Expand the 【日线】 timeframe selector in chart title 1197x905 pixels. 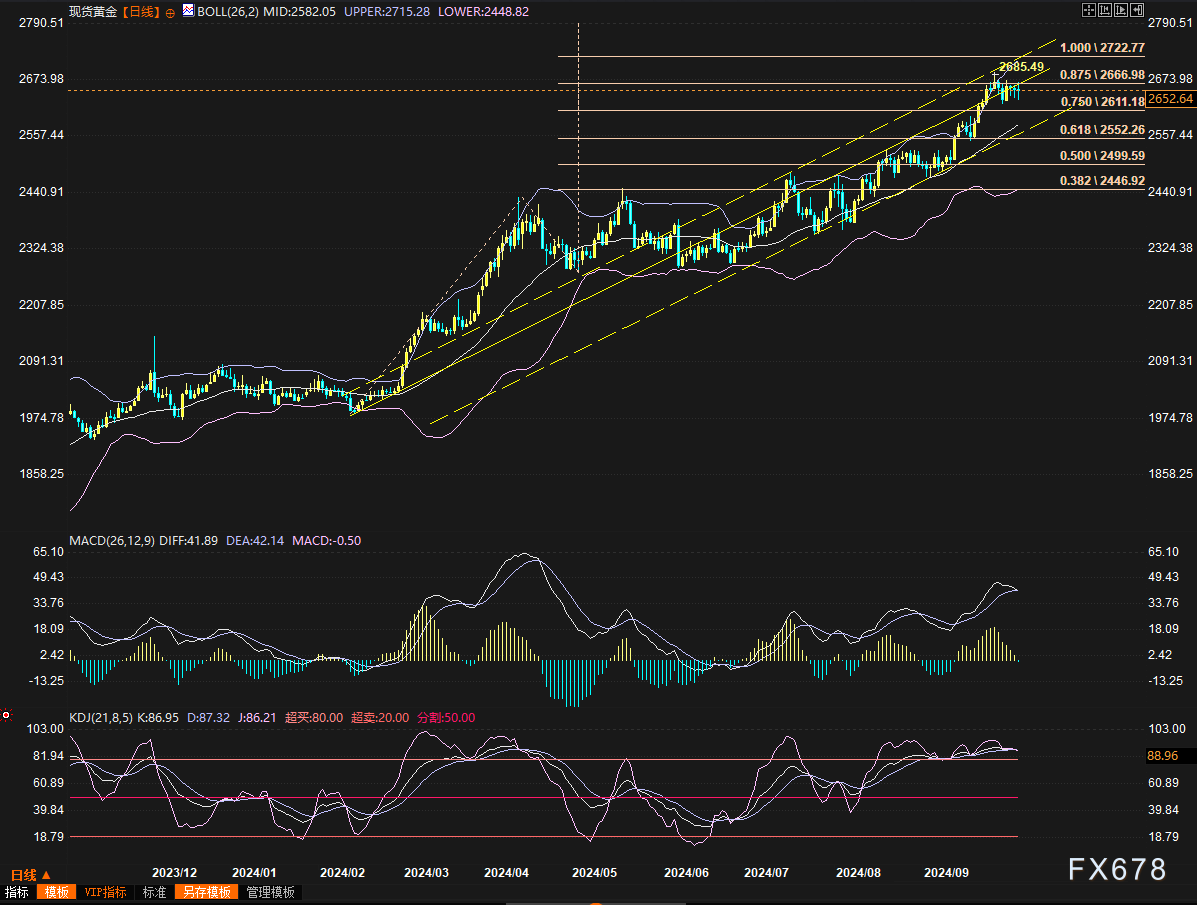(141, 12)
